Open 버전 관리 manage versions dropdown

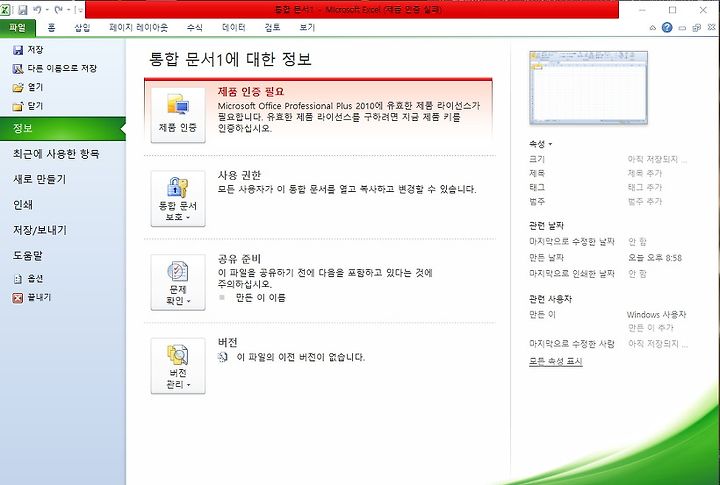pos(178,366)
